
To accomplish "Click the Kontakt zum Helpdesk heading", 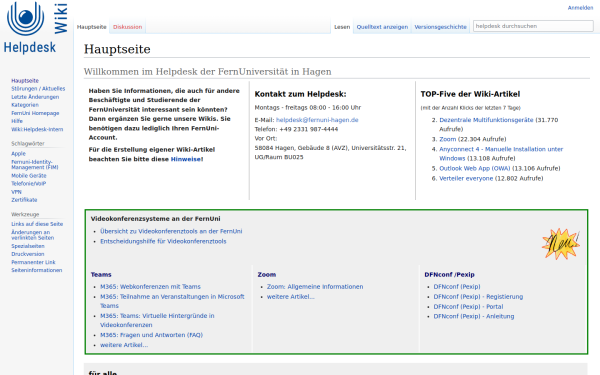I will tap(300, 94).
